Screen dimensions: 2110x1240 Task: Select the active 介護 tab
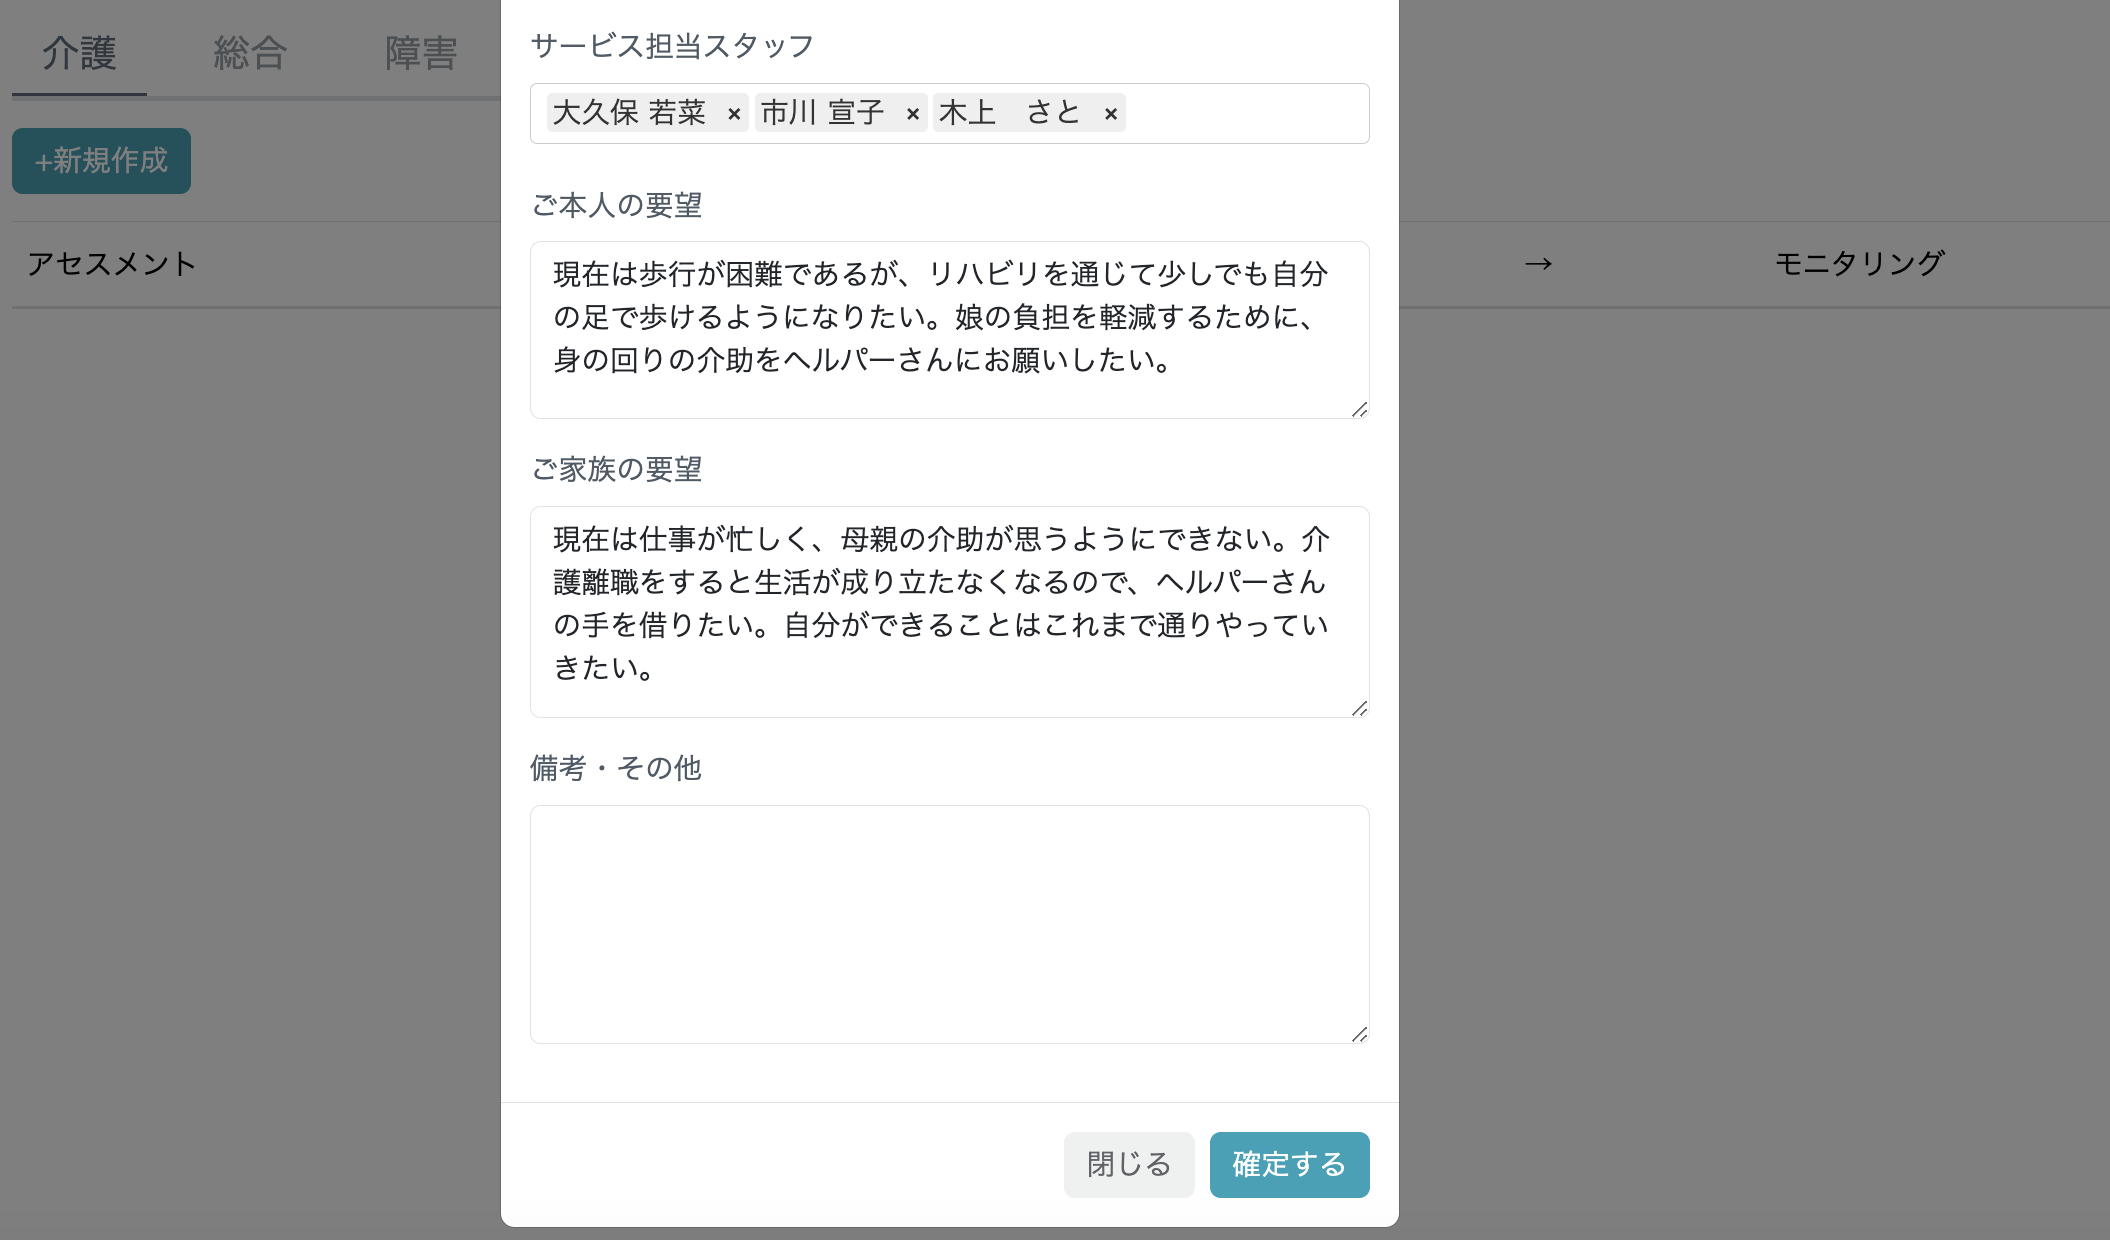point(79,51)
